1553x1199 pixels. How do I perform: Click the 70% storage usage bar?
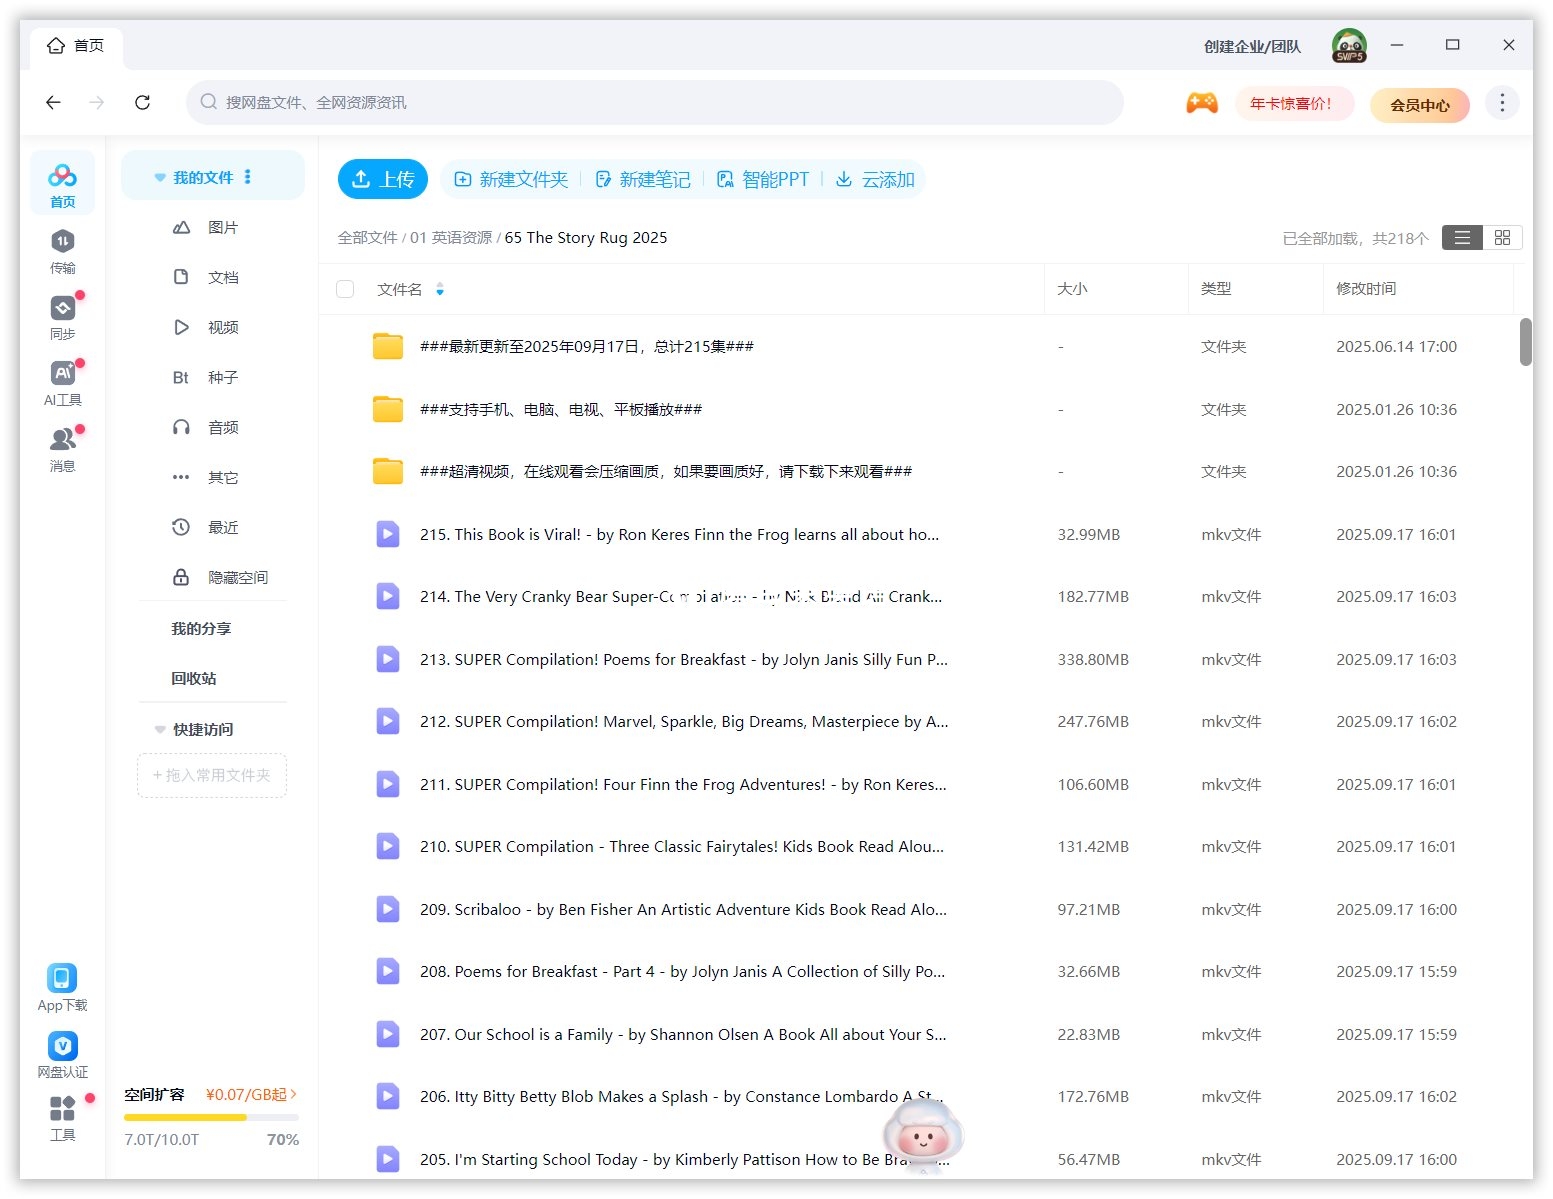tap(211, 1117)
